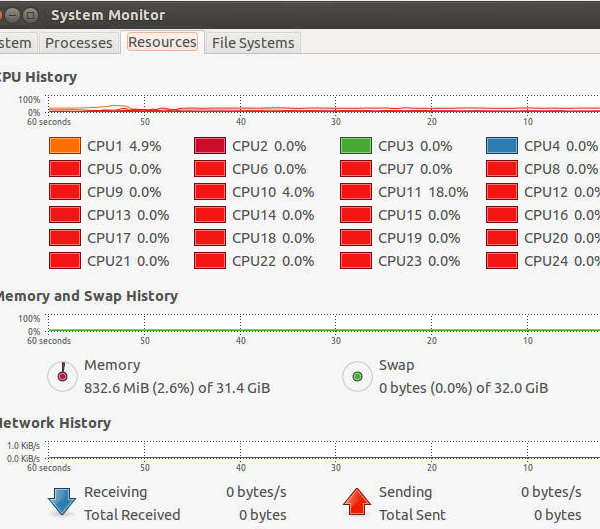The width and height of the screenshot is (600, 529).
Task: Change the CPU7 graph color swatch
Action: tap(356, 169)
